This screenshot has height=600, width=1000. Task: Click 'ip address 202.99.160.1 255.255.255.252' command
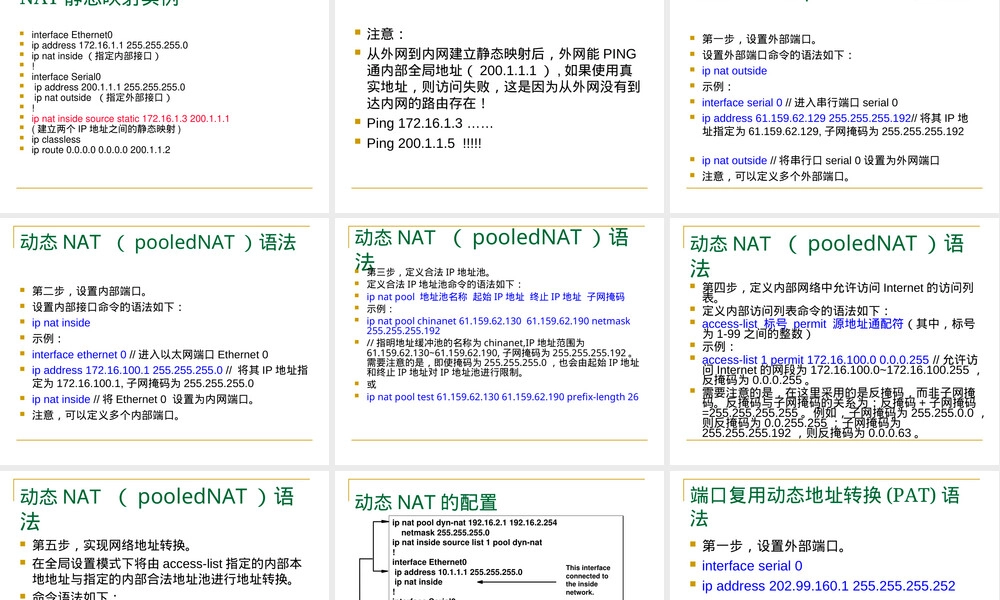[x=829, y=586]
